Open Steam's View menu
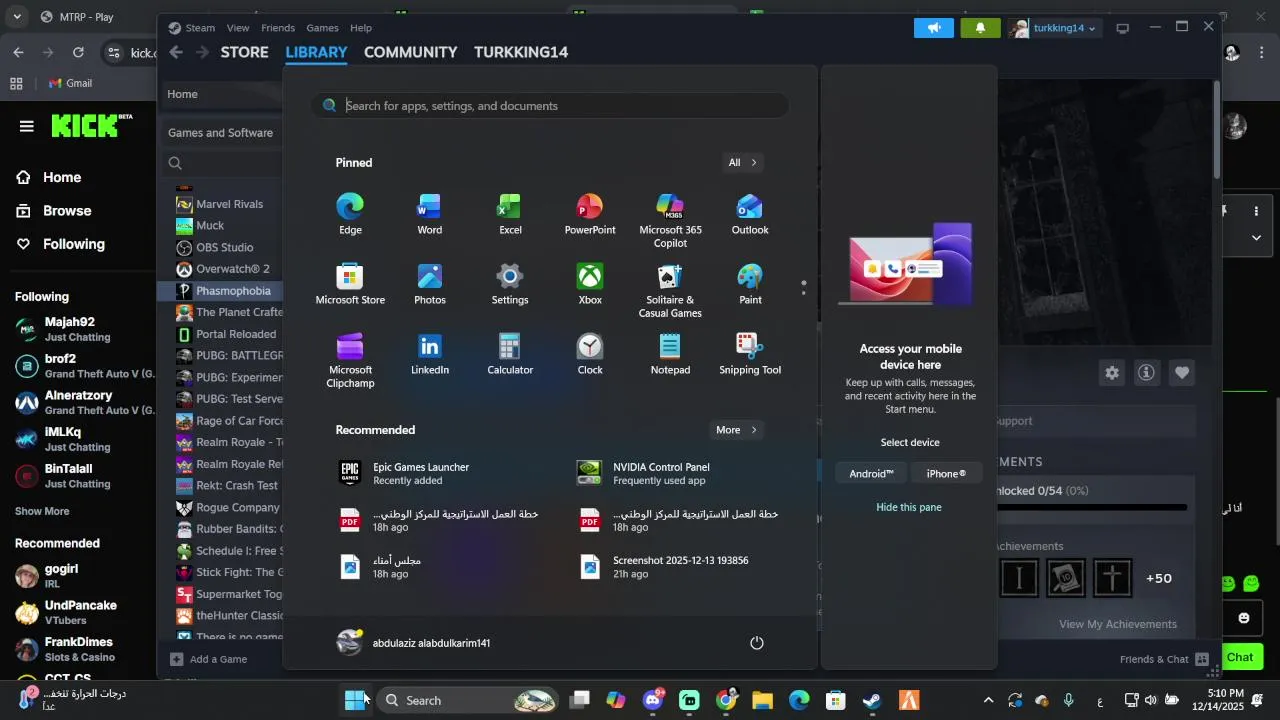1280x720 pixels. [x=238, y=28]
